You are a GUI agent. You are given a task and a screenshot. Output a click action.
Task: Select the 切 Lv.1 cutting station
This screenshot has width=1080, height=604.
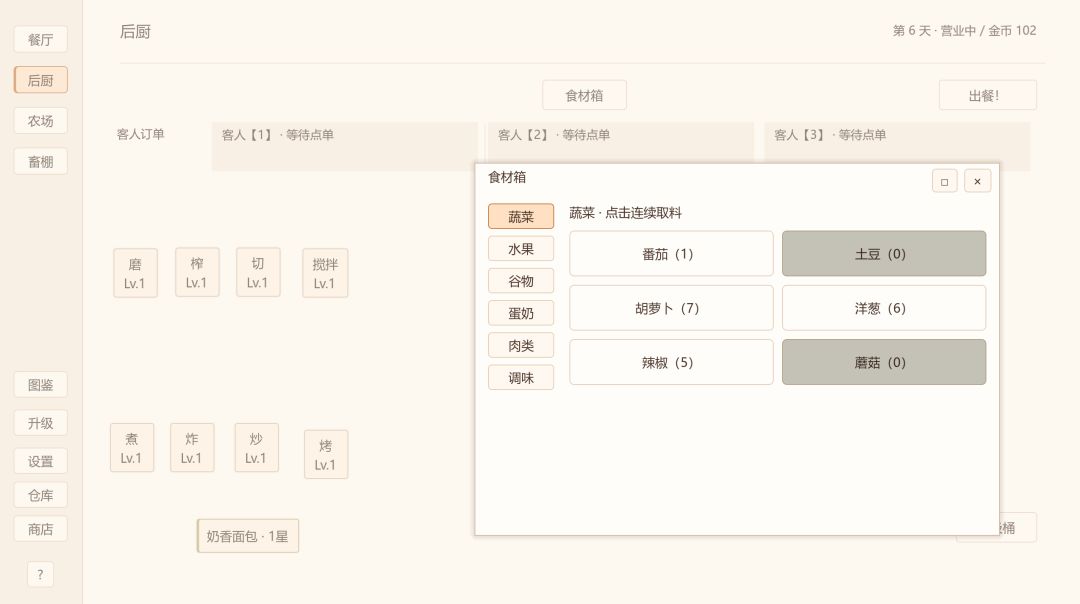pos(258,272)
